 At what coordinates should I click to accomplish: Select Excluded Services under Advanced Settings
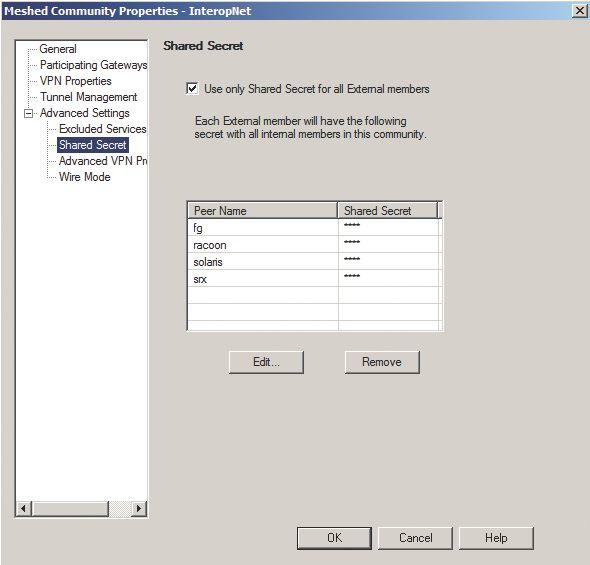point(102,129)
